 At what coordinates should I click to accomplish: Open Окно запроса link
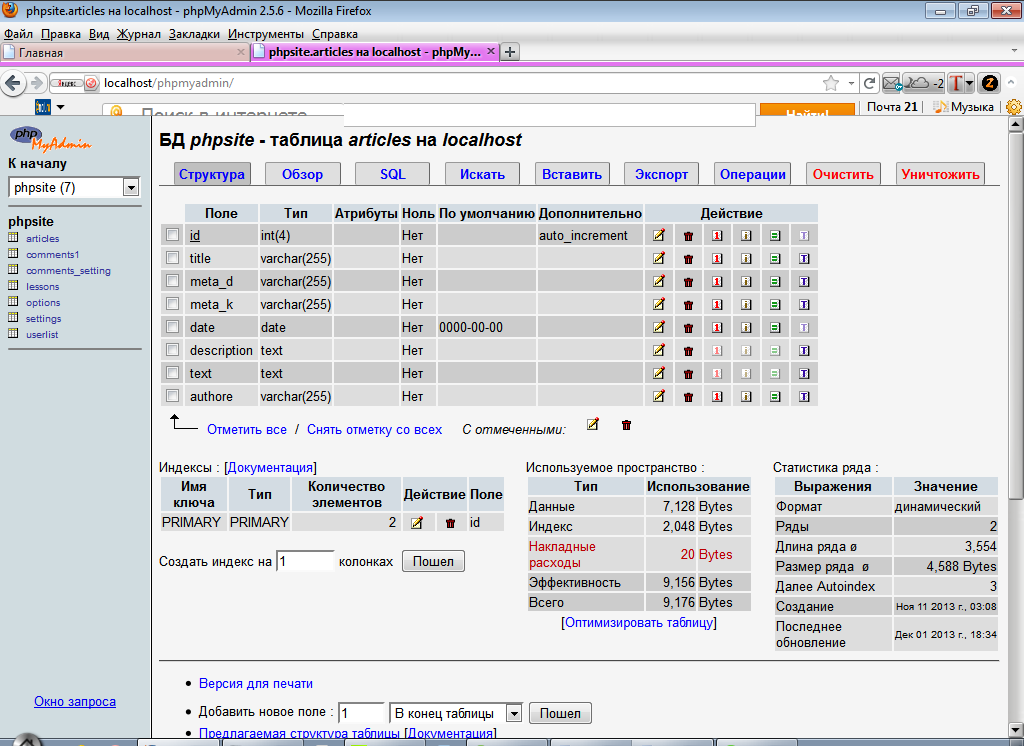click(x=75, y=702)
